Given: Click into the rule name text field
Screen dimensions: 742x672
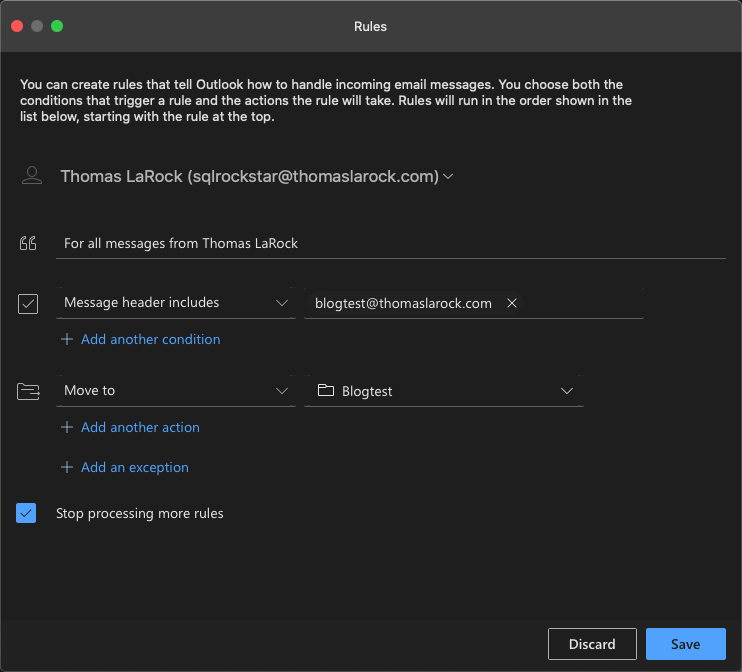Looking at the screenshot, I should [x=390, y=243].
